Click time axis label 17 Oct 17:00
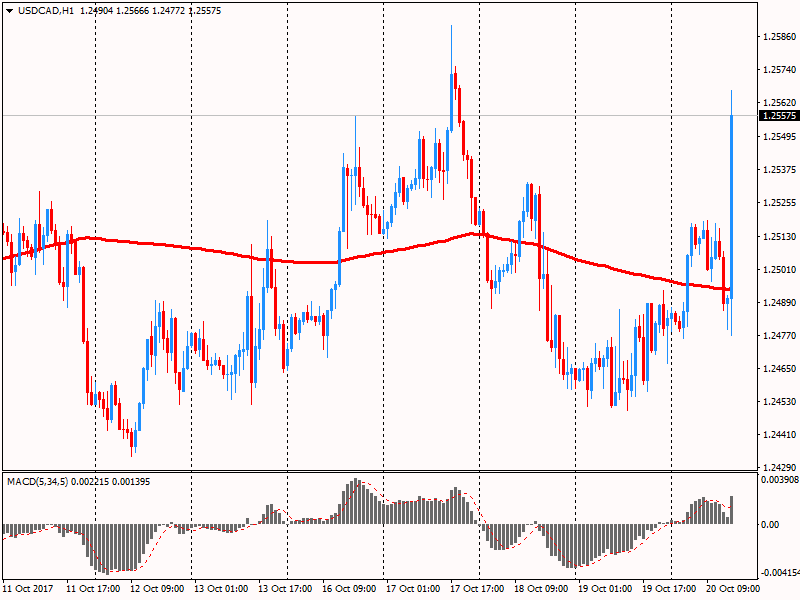Image resolution: width=800 pixels, height=600 pixels. pos(477,589)
